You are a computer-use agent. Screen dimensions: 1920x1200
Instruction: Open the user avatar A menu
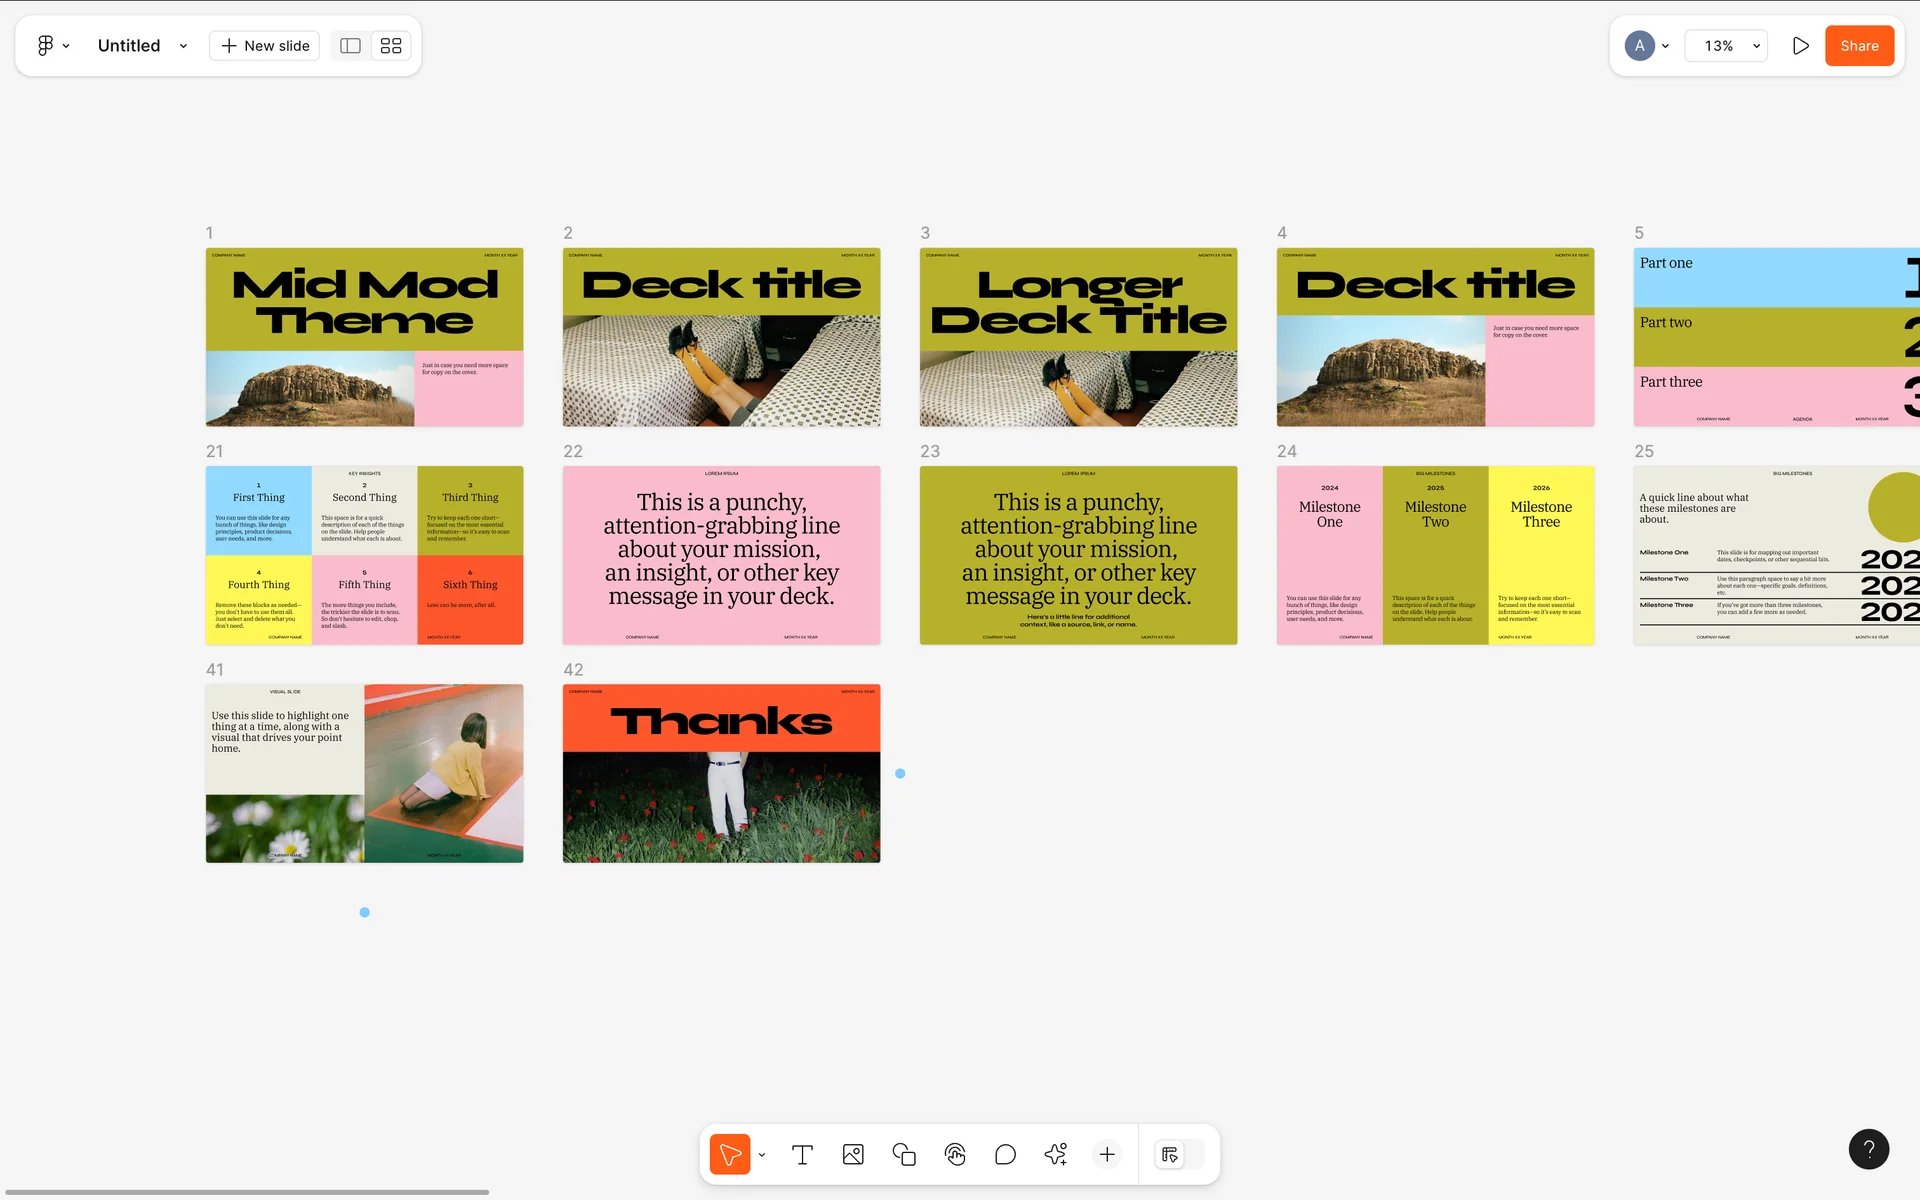point(1646,46)
